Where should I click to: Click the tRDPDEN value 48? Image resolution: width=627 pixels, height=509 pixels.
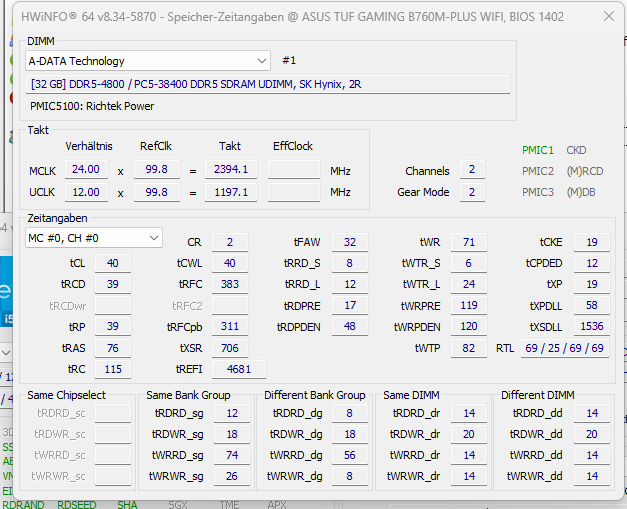tap(349, 326)
